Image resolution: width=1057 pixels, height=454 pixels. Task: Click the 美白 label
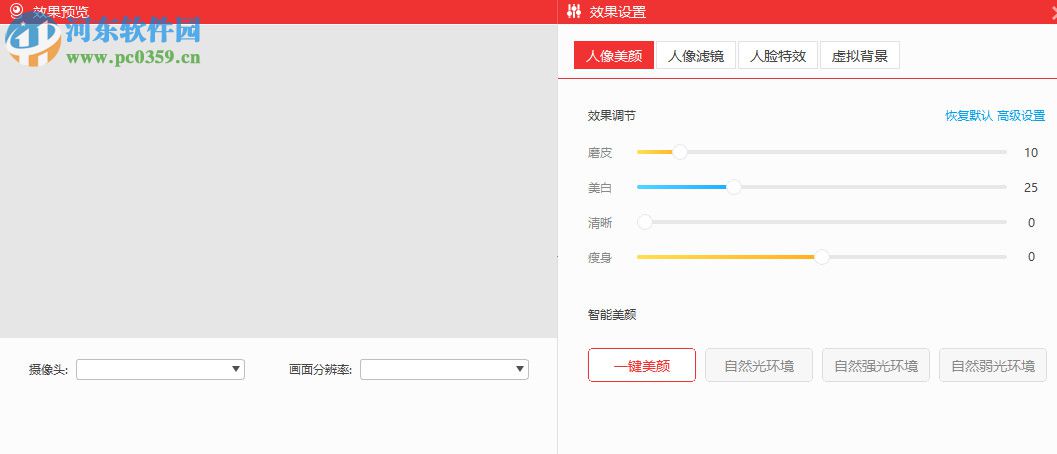tap(600, 188)
